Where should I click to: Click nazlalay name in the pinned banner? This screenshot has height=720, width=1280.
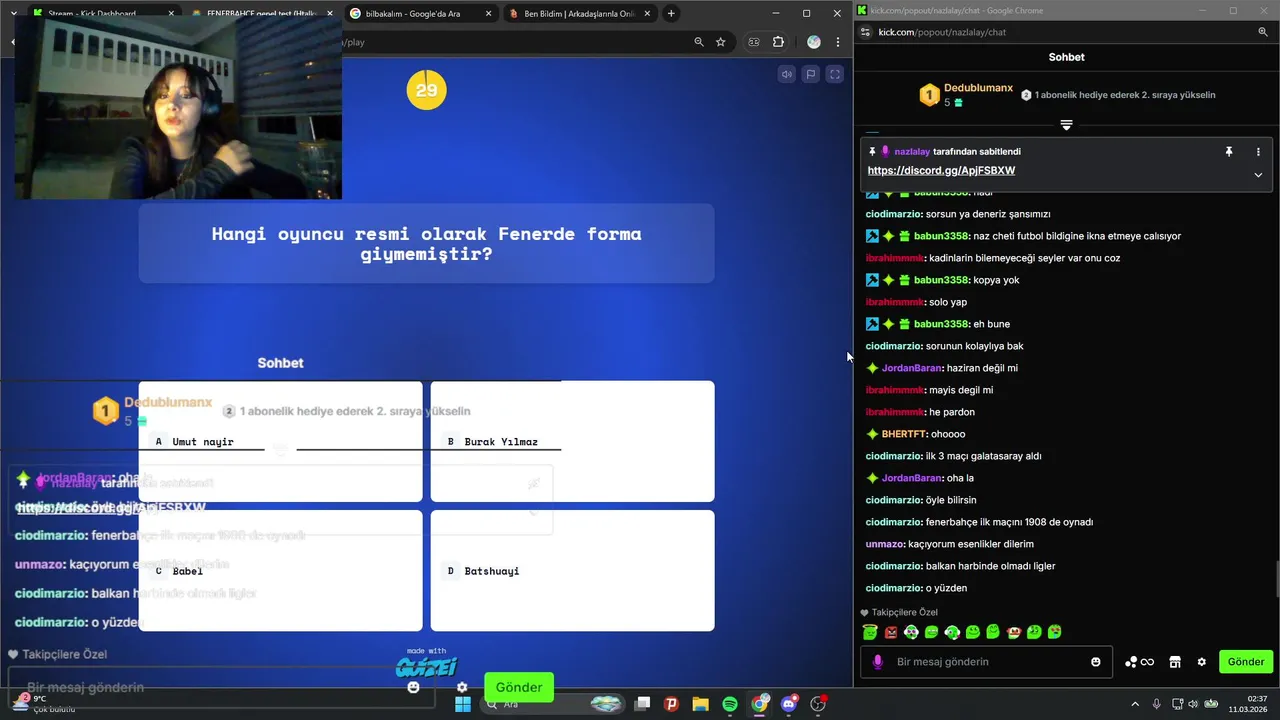[x=912, y=152]
